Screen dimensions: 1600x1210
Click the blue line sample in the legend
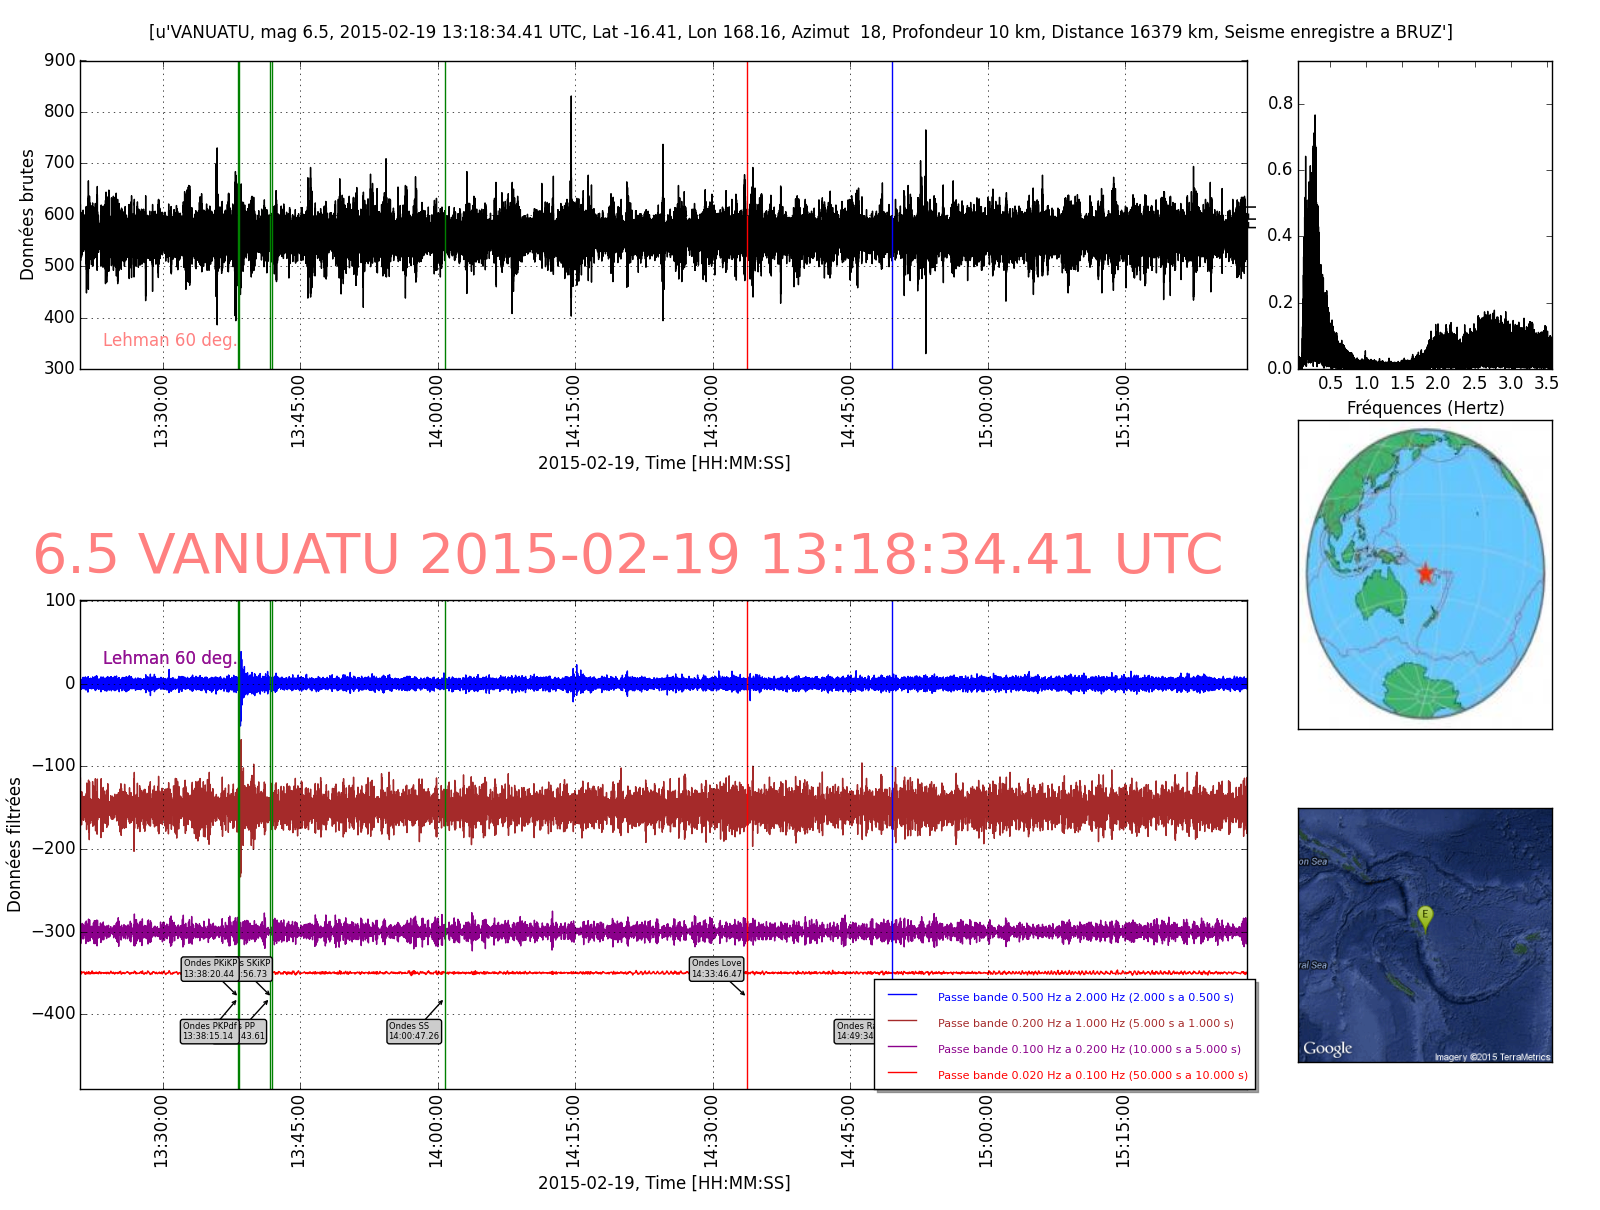click(902, 996)
